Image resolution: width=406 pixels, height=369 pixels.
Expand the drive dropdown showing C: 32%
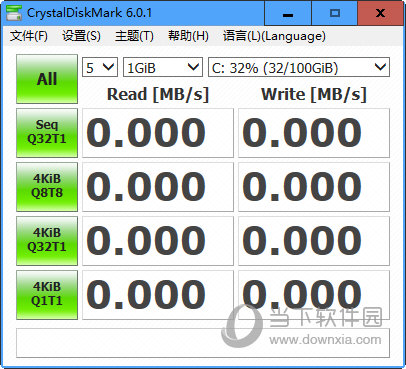pyautogui.click(x=299, y=68)
